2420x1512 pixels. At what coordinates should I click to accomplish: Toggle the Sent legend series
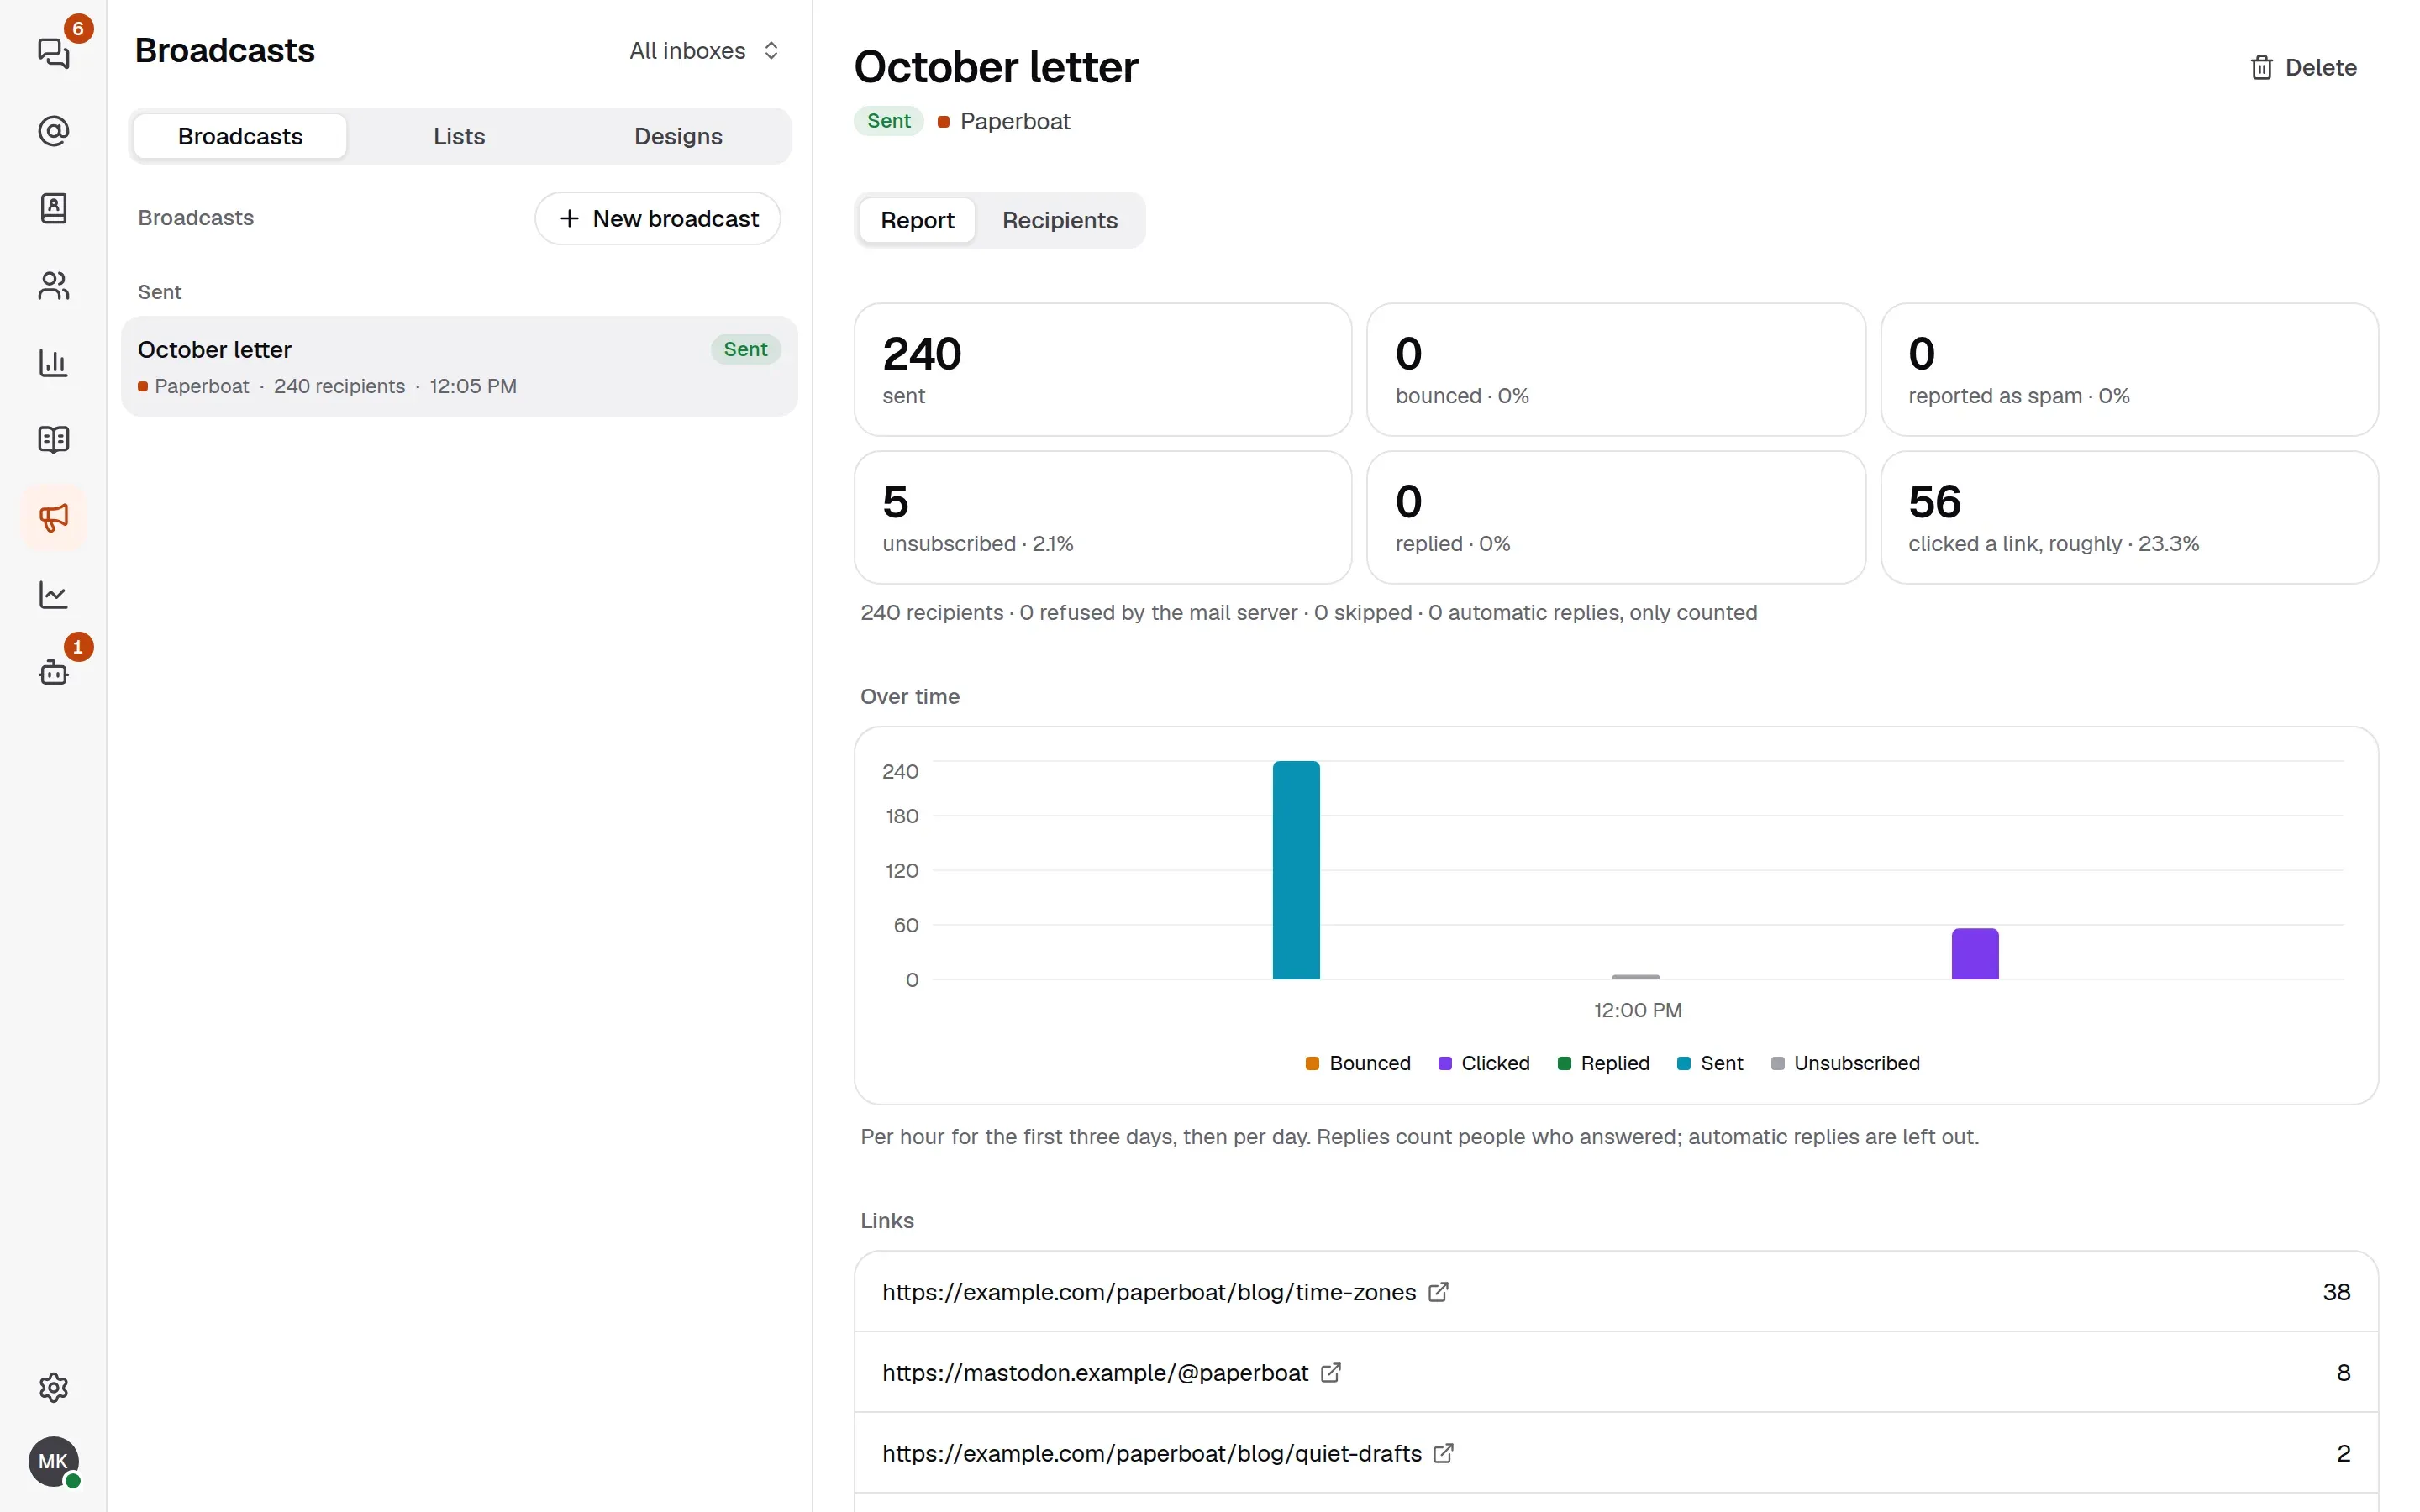(x=1710, y=1063)
